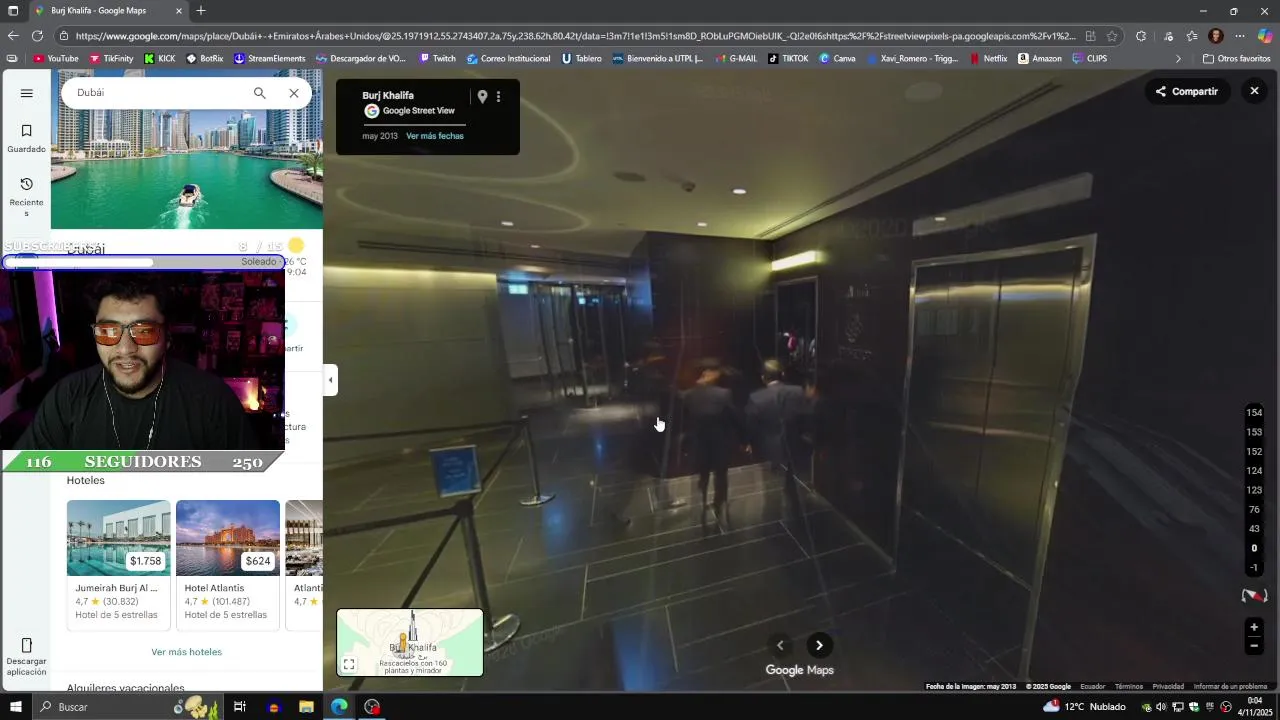This screenshot has height=720, width=1280.
Task: Open the Descargar aplicación sidebar item
Action: [27, 657]
